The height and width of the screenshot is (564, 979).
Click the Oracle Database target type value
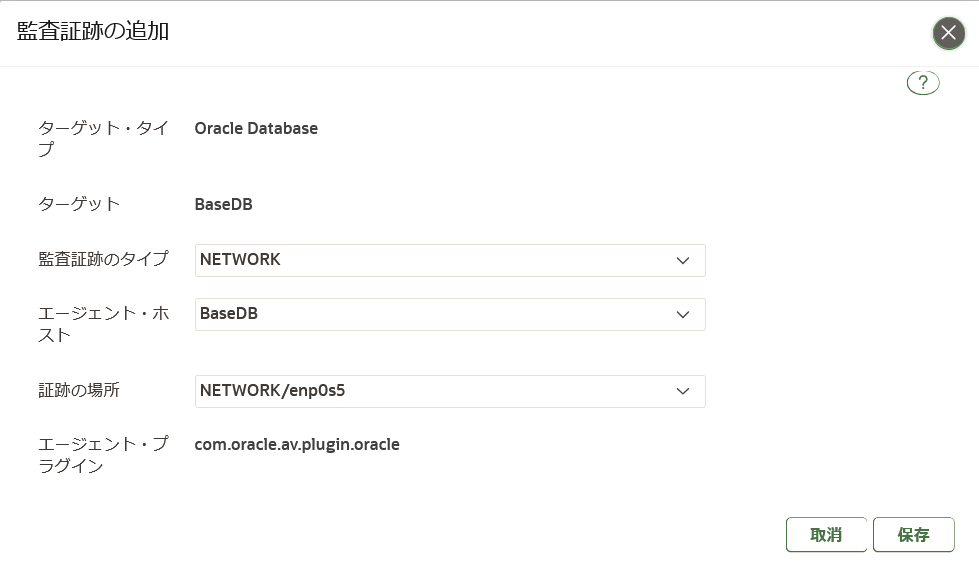[x=256, y=128]
